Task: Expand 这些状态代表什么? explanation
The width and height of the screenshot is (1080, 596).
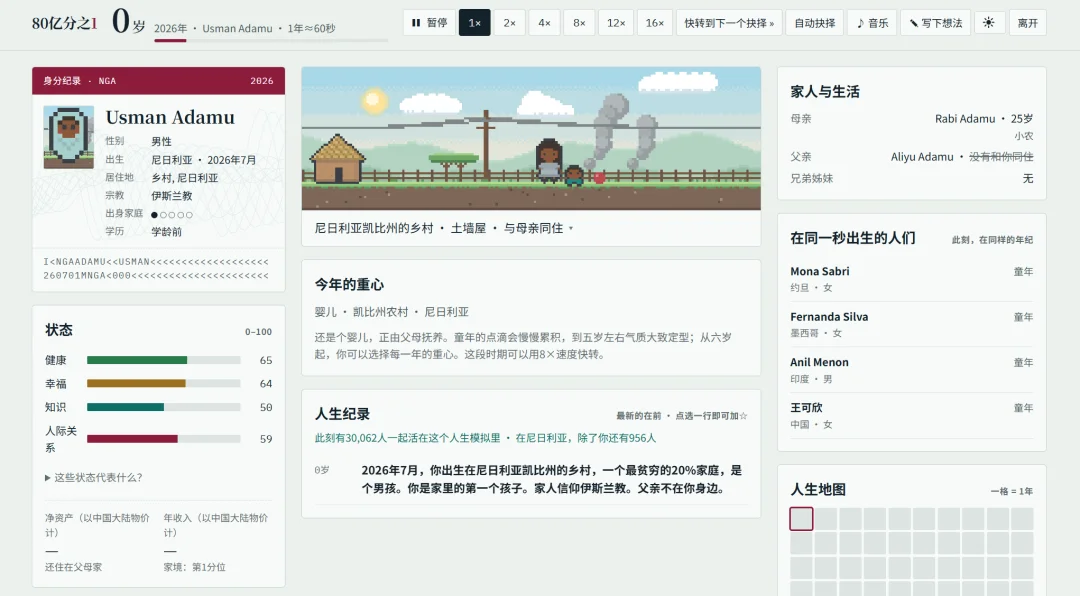Action: pos(94,477)
